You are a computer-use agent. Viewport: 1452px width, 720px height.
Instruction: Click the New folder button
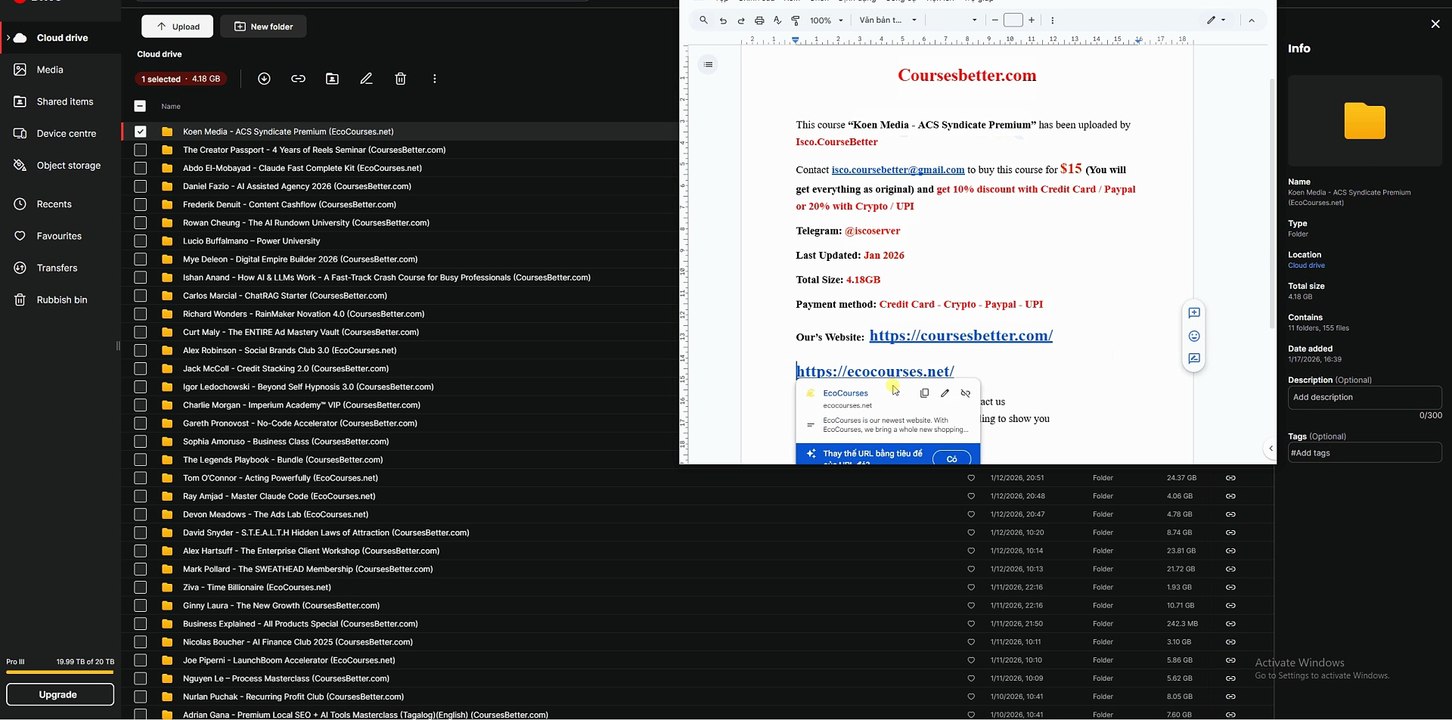tap(263, 26)
